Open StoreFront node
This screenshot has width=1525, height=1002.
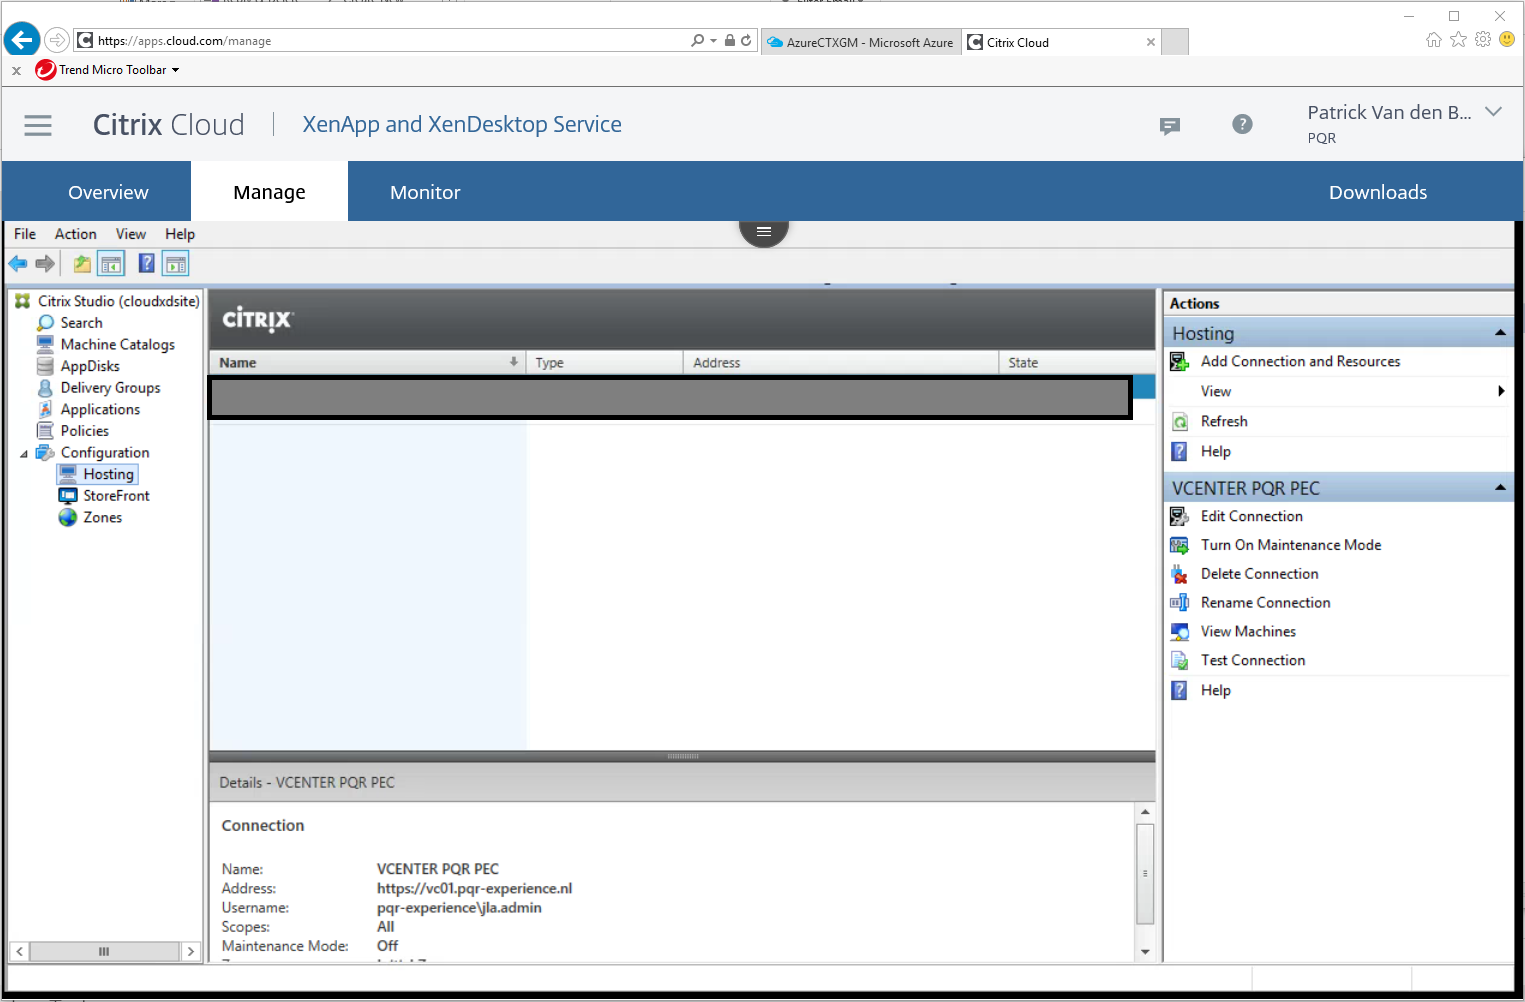116,496
